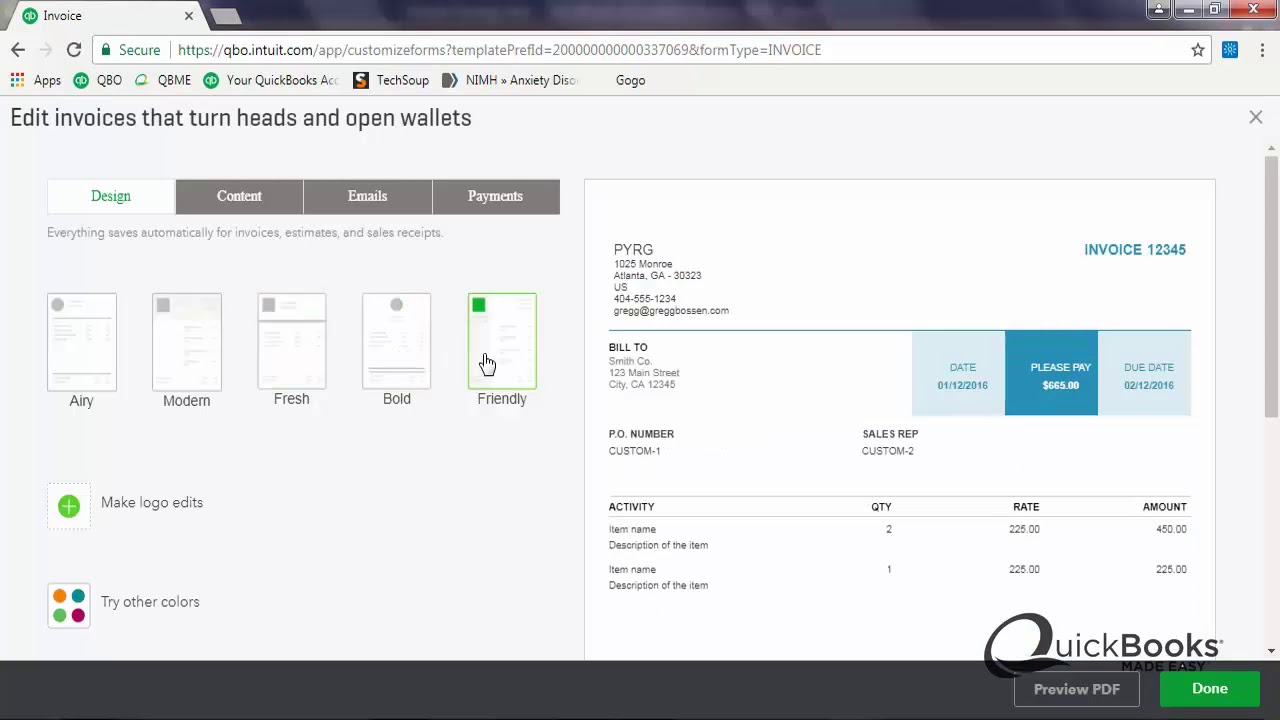Image resolution: width=1280 pixels, height=720 pixels.
Task: Select the Modern template thumbnail
Action: [x=187, y=341]
